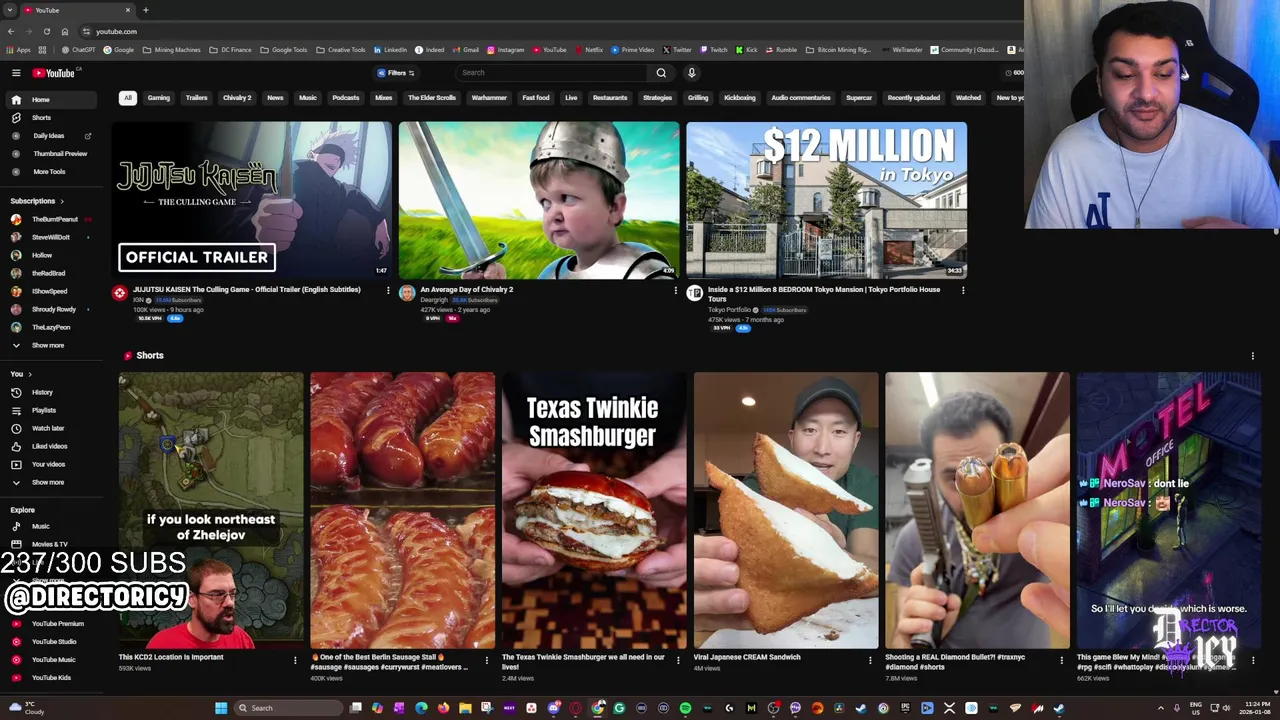Play $12 Million Tokyo Mansion thumbnail
The image size is (1280, 720).
[x=826, y=200]
